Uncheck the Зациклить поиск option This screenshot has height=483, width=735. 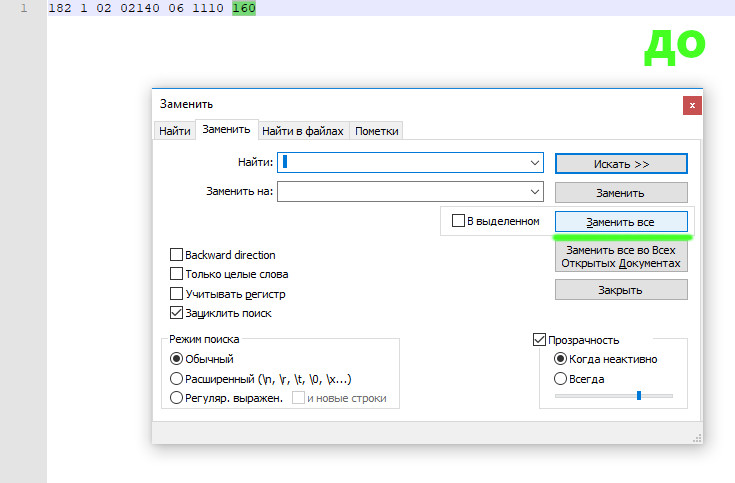click(x=177, y=313)
